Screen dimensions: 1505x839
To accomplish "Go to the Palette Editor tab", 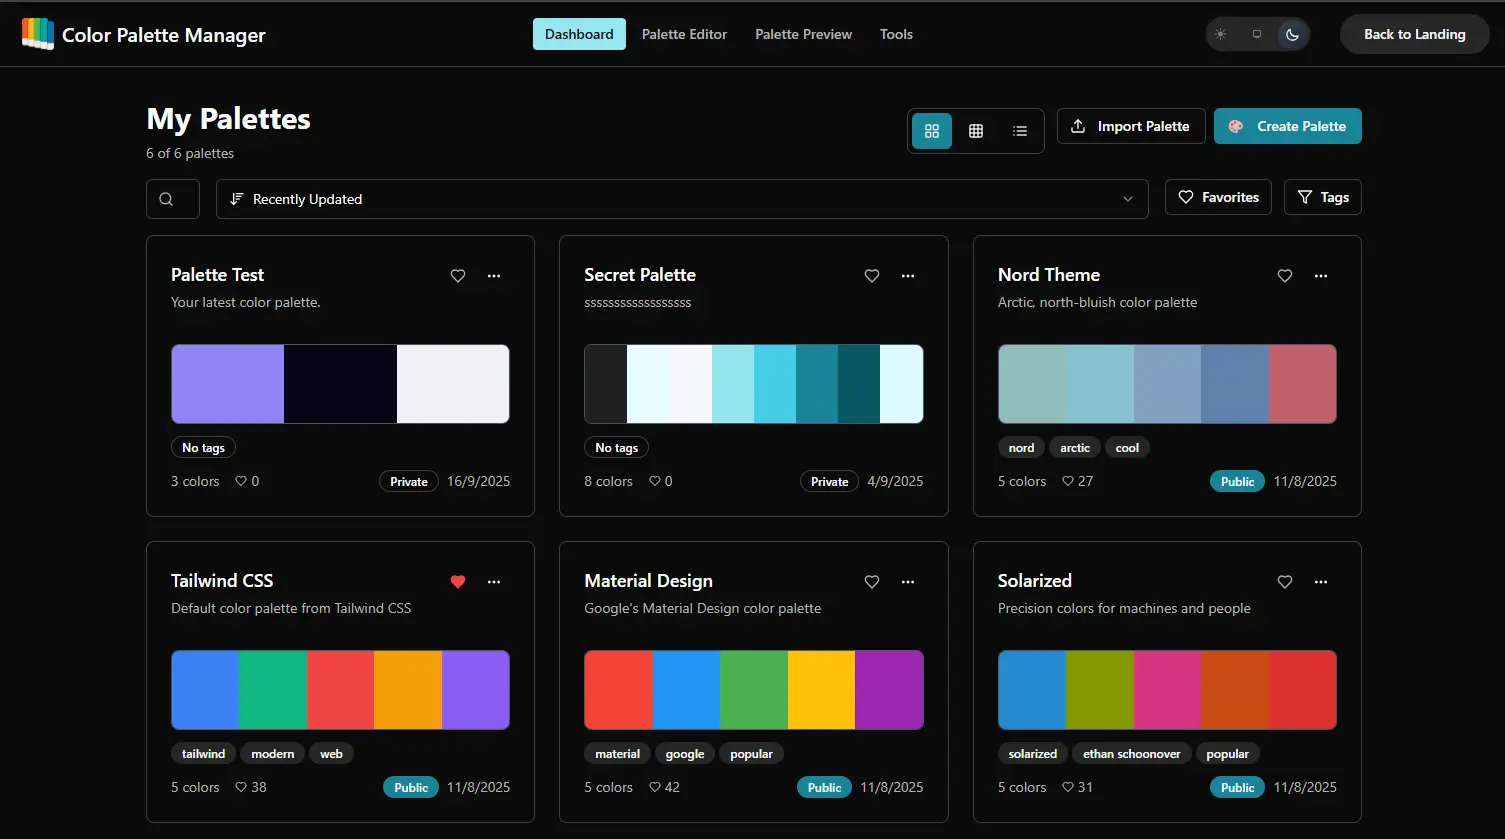I will pyautogui.click(x=684, y=34).
